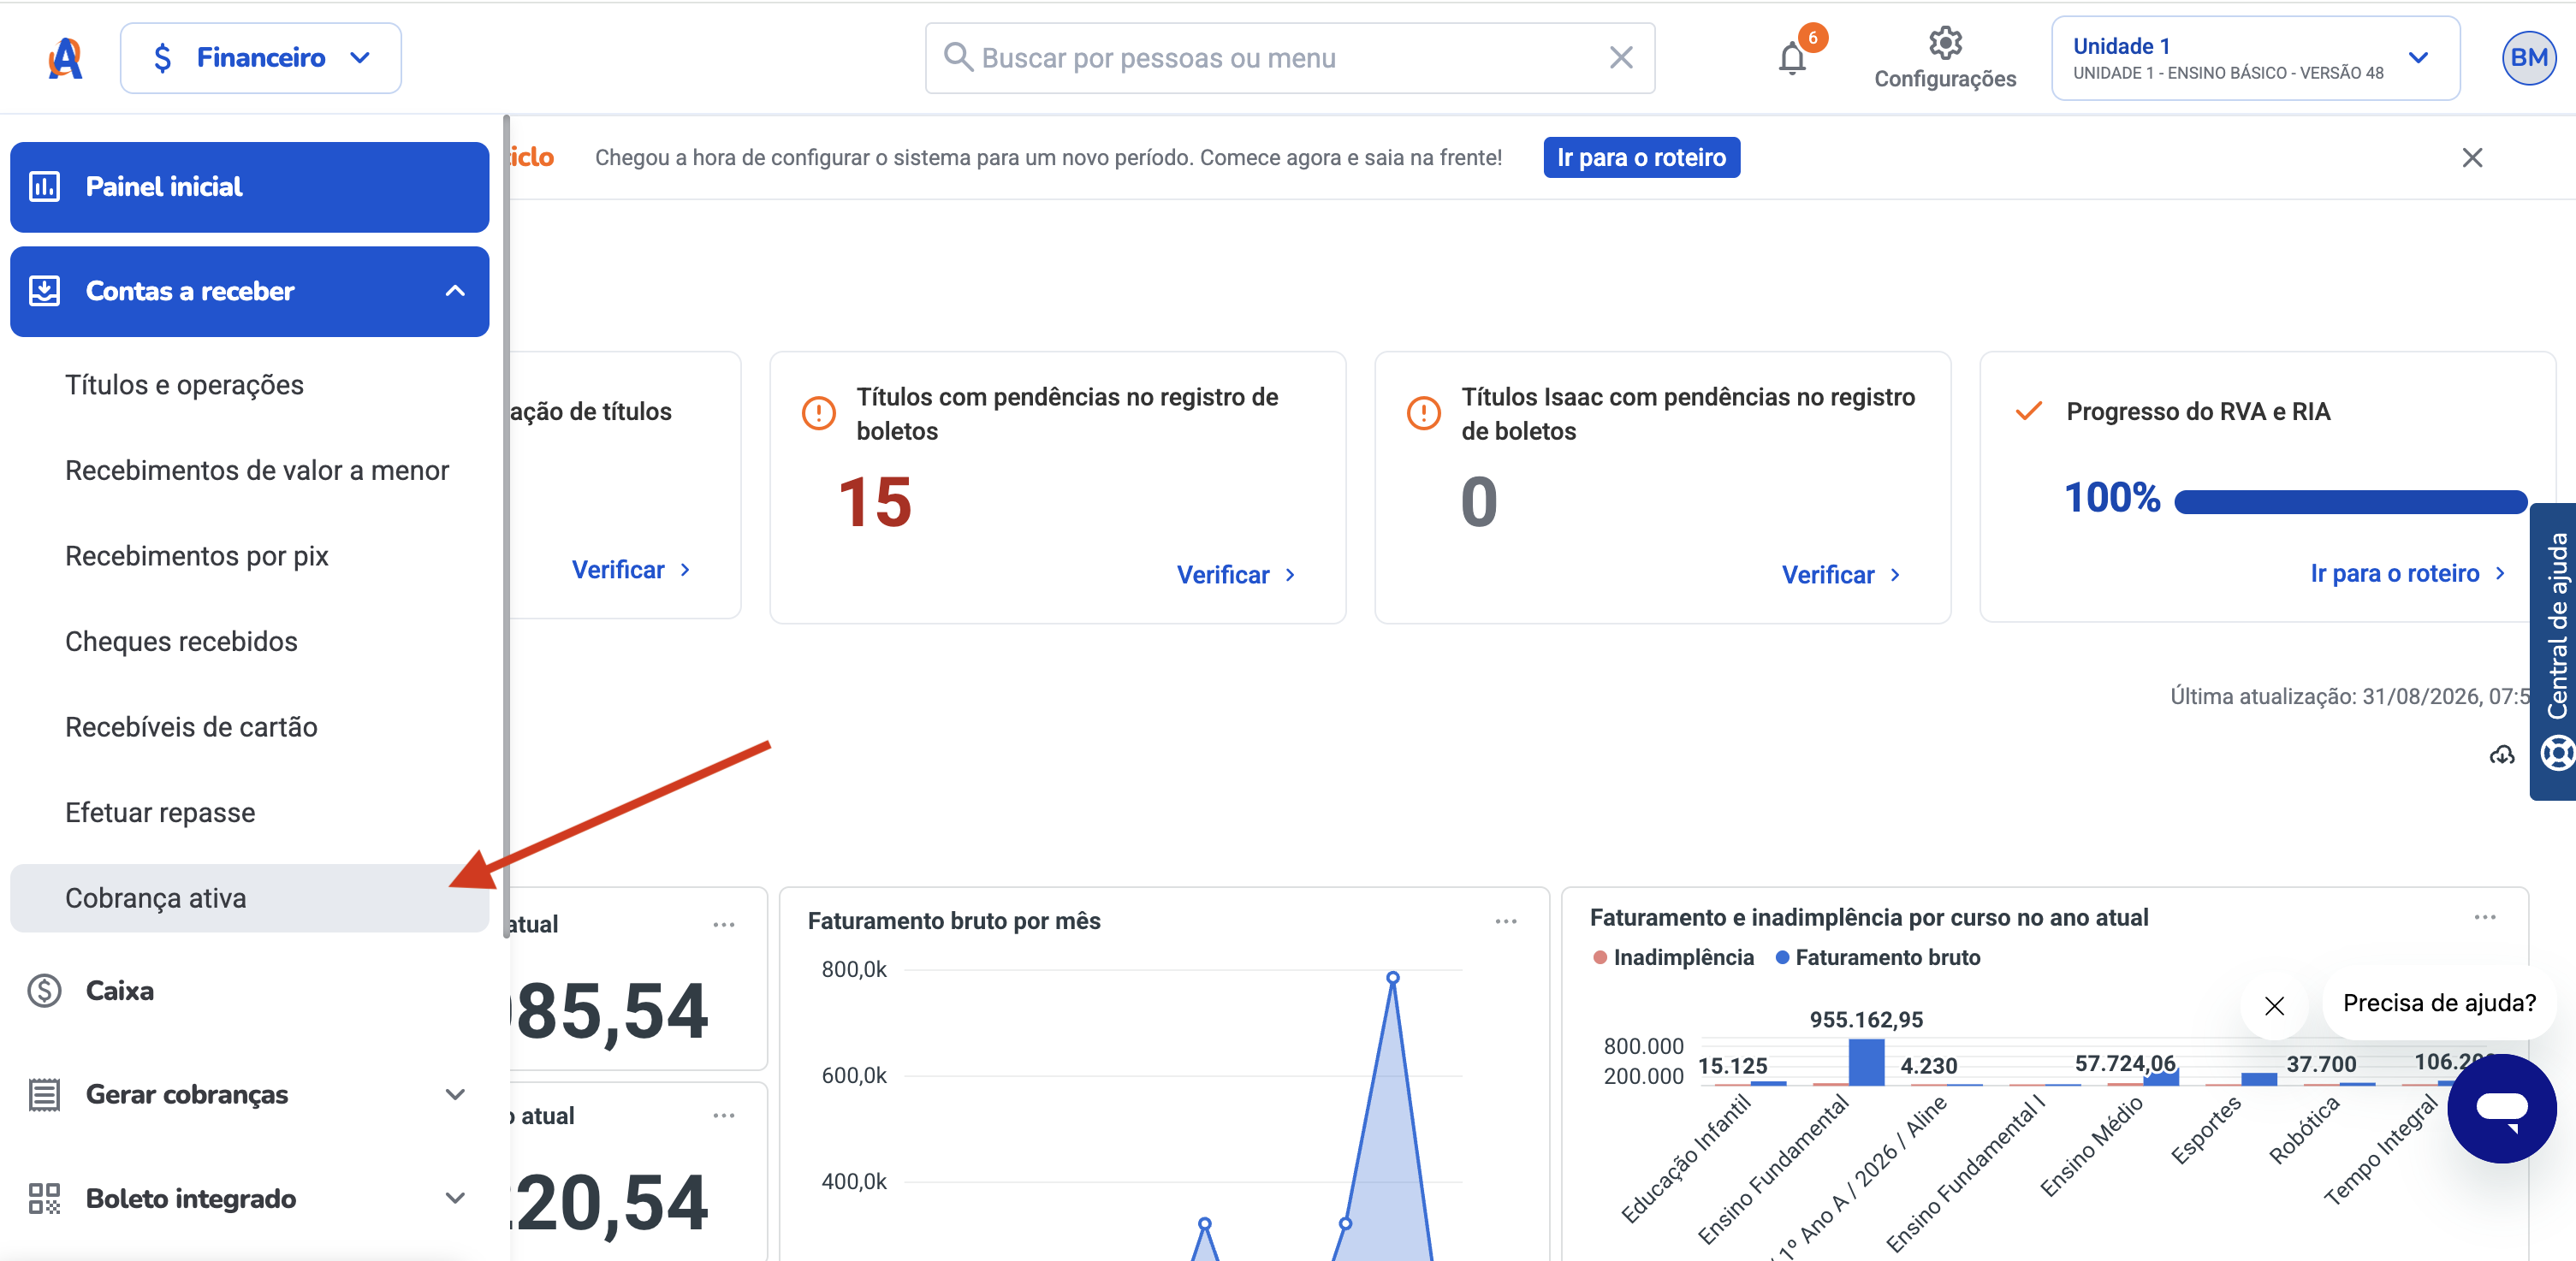The width and height of the screenshot is (2576, 1261).
Task: Click Verificar for Títulos Isaac card
Action: (x=1841, y=575)
